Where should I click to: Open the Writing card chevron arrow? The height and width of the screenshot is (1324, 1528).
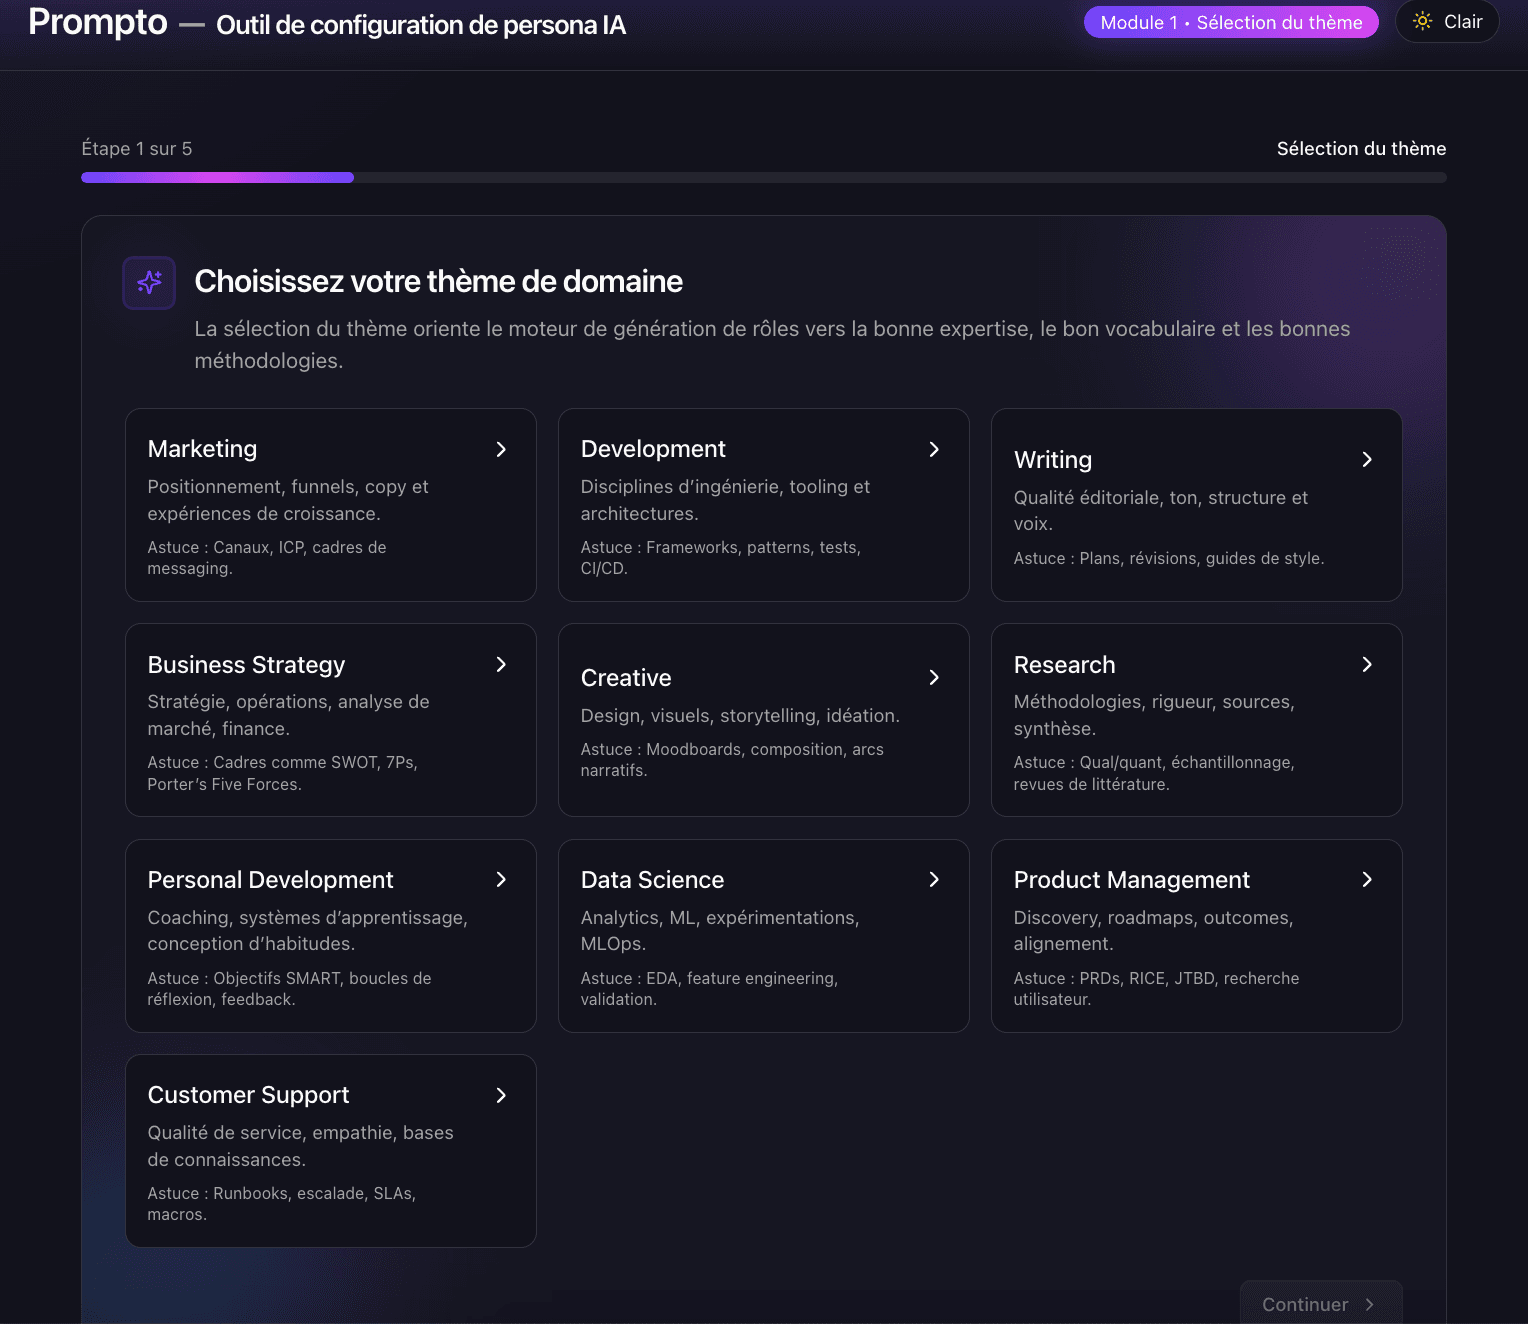[x=1367, y=459]
